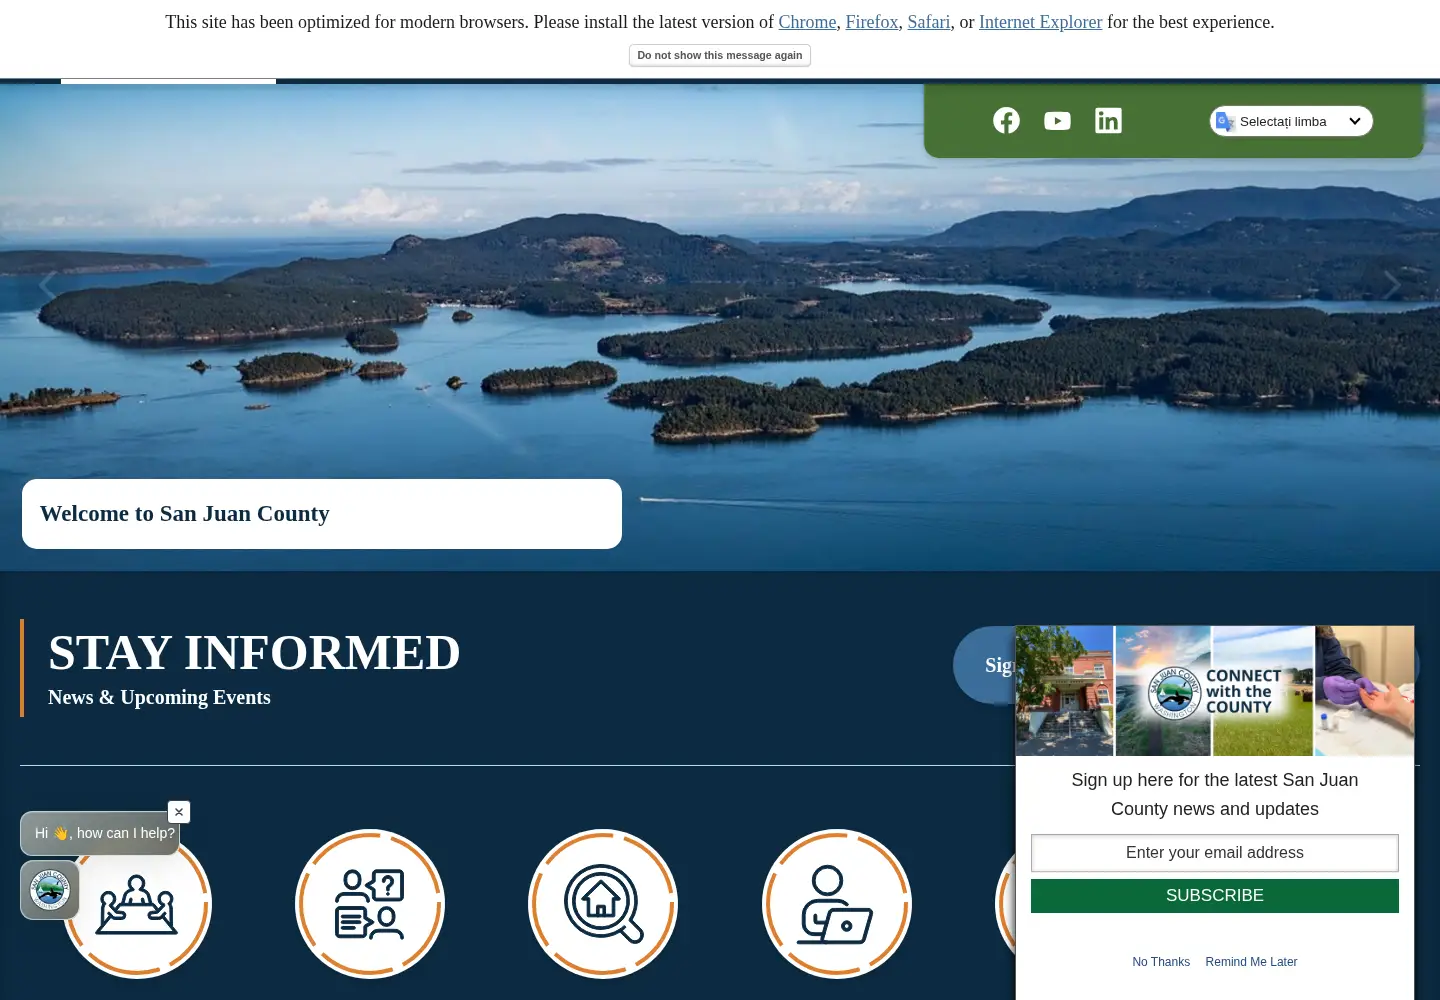Focus the Enter your email address field
1440x1000 pixels.
(1215, 853)
